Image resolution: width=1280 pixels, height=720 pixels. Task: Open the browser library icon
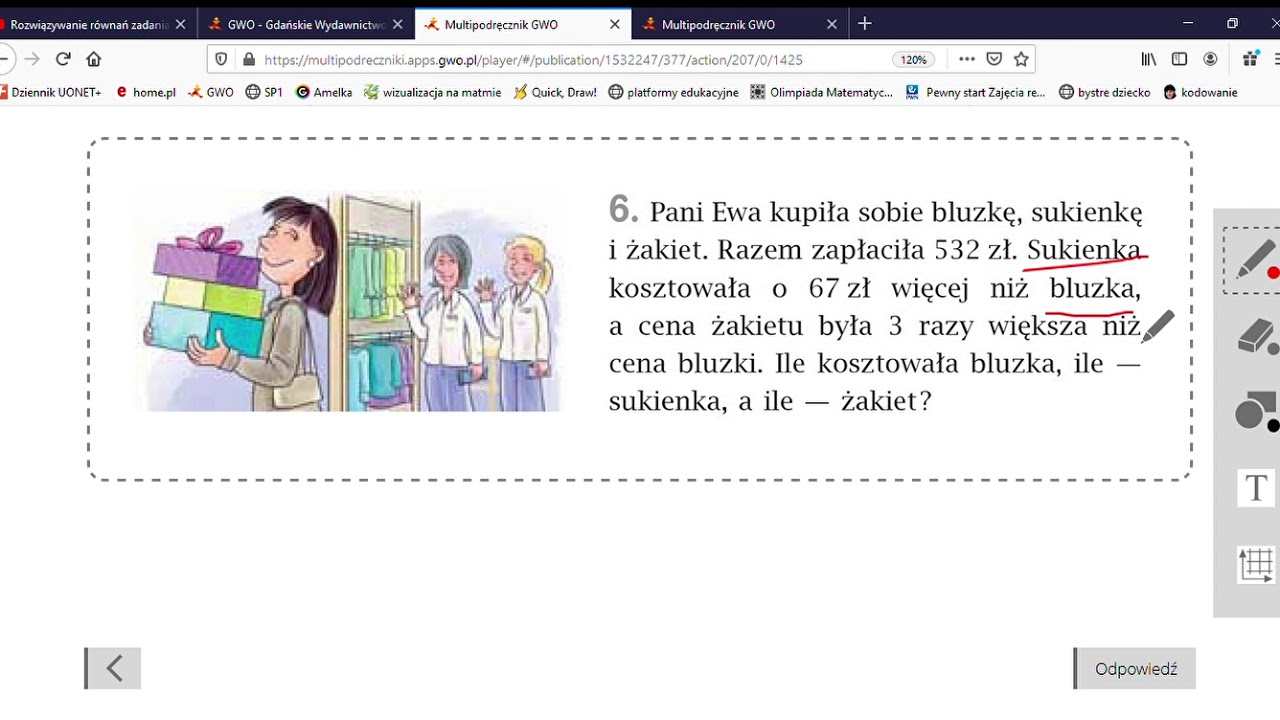click(x=1149, y=59)
